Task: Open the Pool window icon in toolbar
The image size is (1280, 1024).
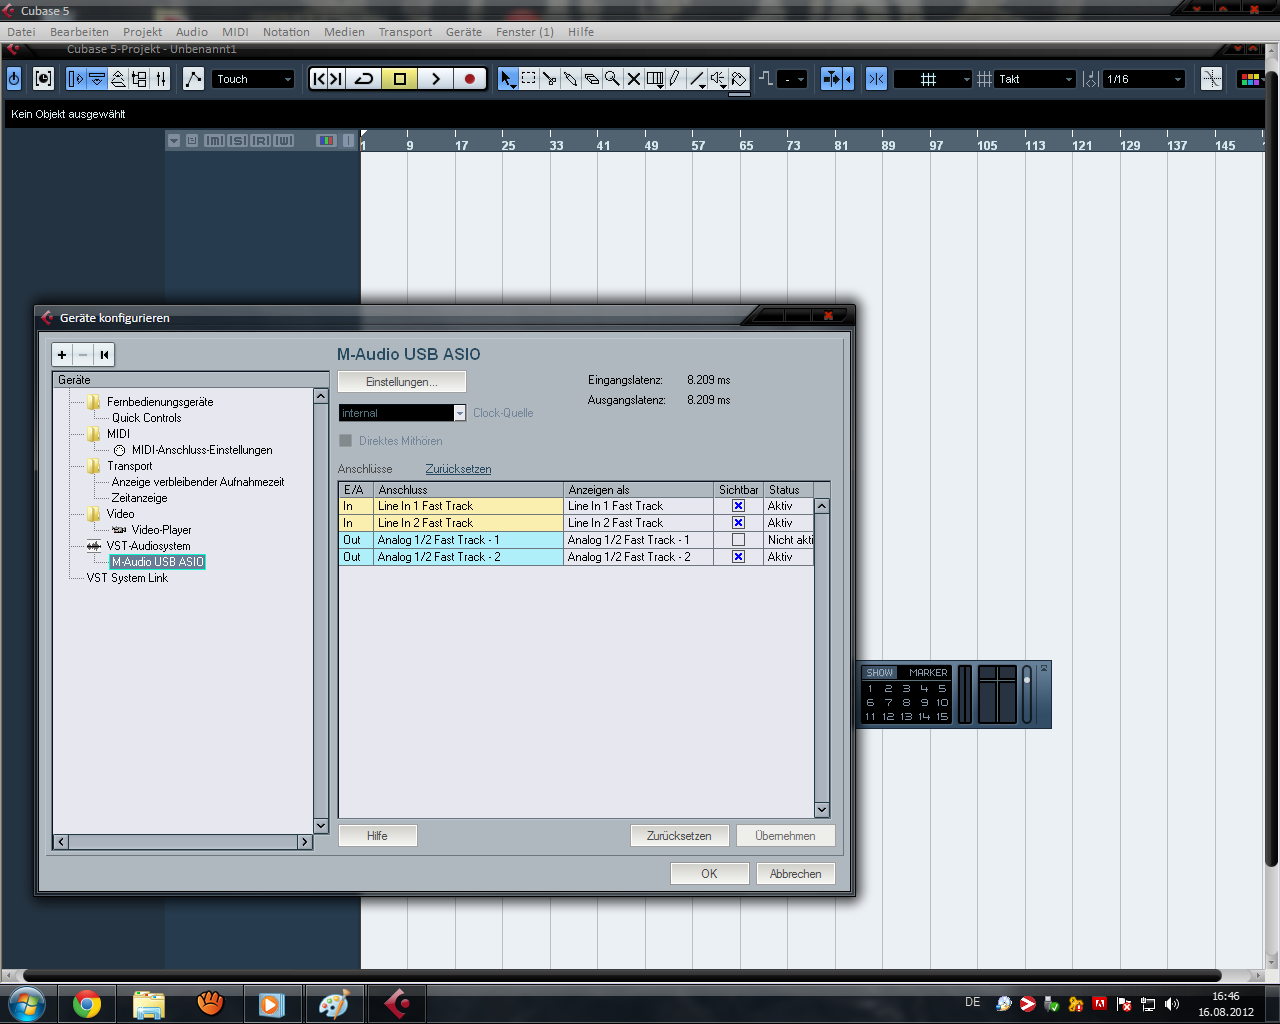Action: point(139,79)
